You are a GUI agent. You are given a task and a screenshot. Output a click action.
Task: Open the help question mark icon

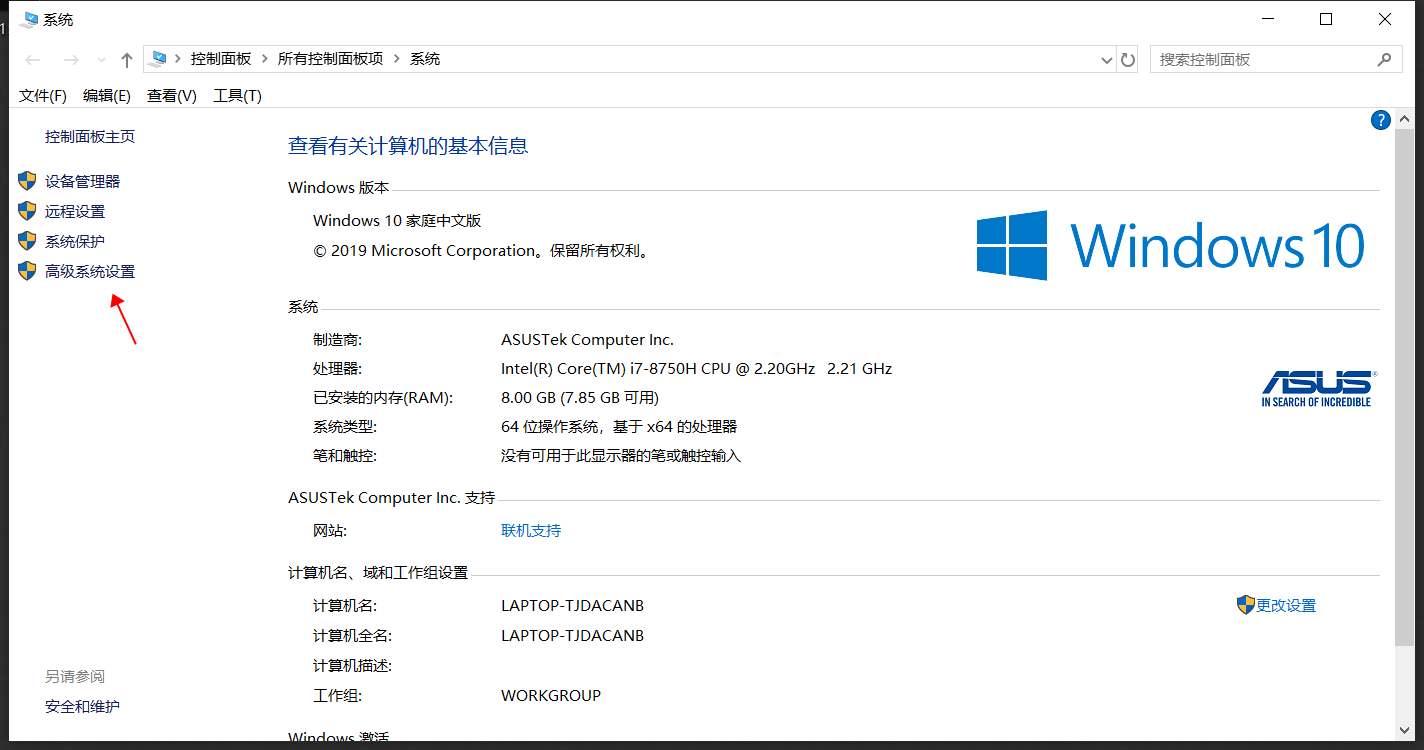(1381, 120)
